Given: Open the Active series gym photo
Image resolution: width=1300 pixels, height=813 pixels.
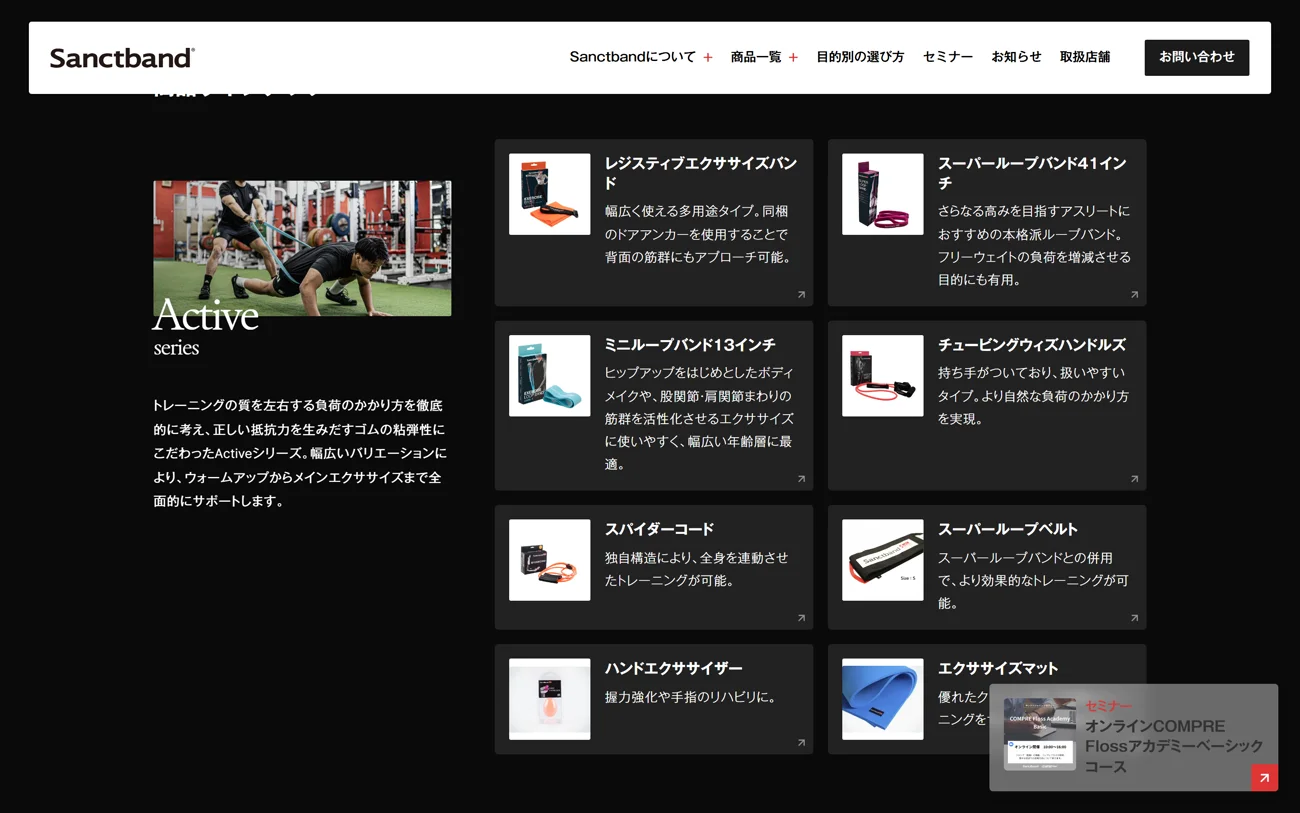Looking at the screenshot, I should (x=302, y=248).
